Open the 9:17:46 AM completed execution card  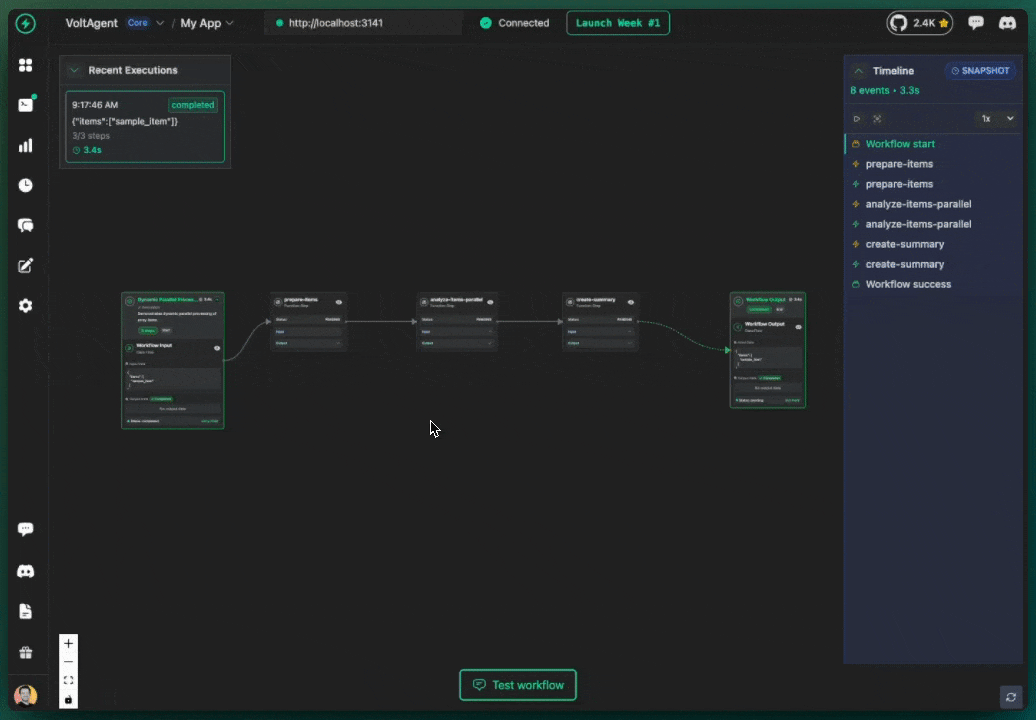click(x=145, y=127)
